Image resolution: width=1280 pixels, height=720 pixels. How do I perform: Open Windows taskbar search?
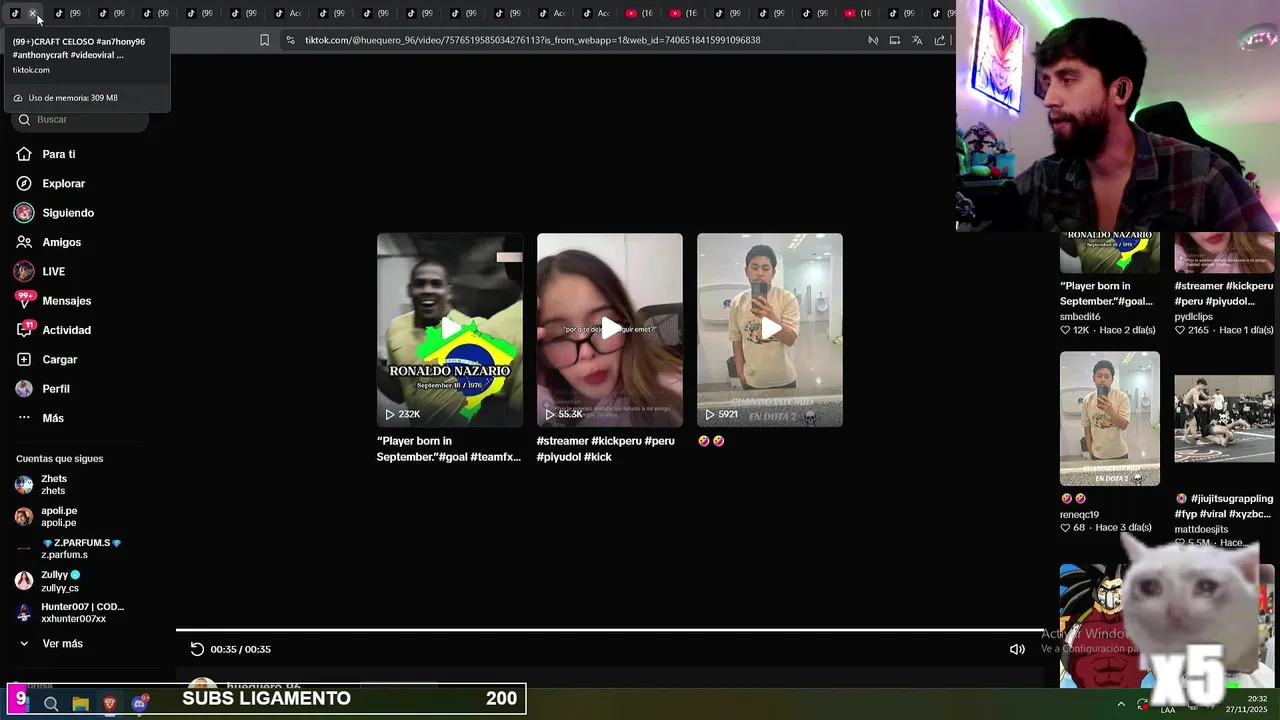(x=51, y=704)
